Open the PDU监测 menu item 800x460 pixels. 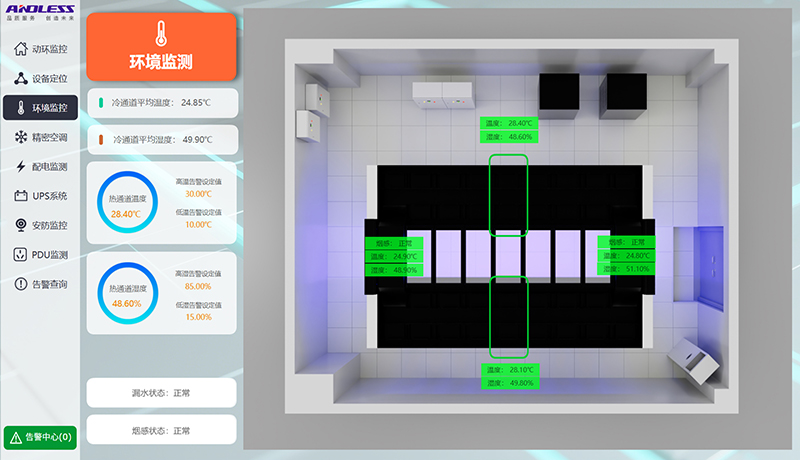[41, 255]
